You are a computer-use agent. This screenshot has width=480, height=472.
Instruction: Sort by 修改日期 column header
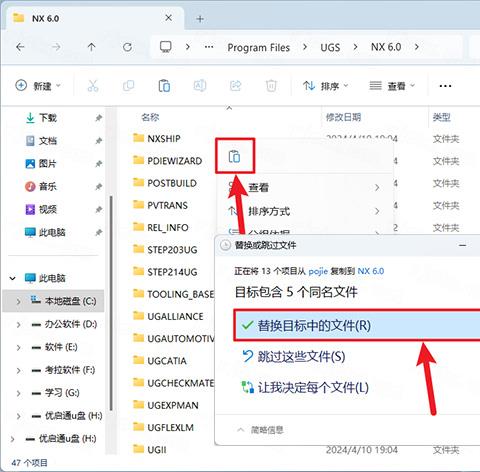click(343, 117)
